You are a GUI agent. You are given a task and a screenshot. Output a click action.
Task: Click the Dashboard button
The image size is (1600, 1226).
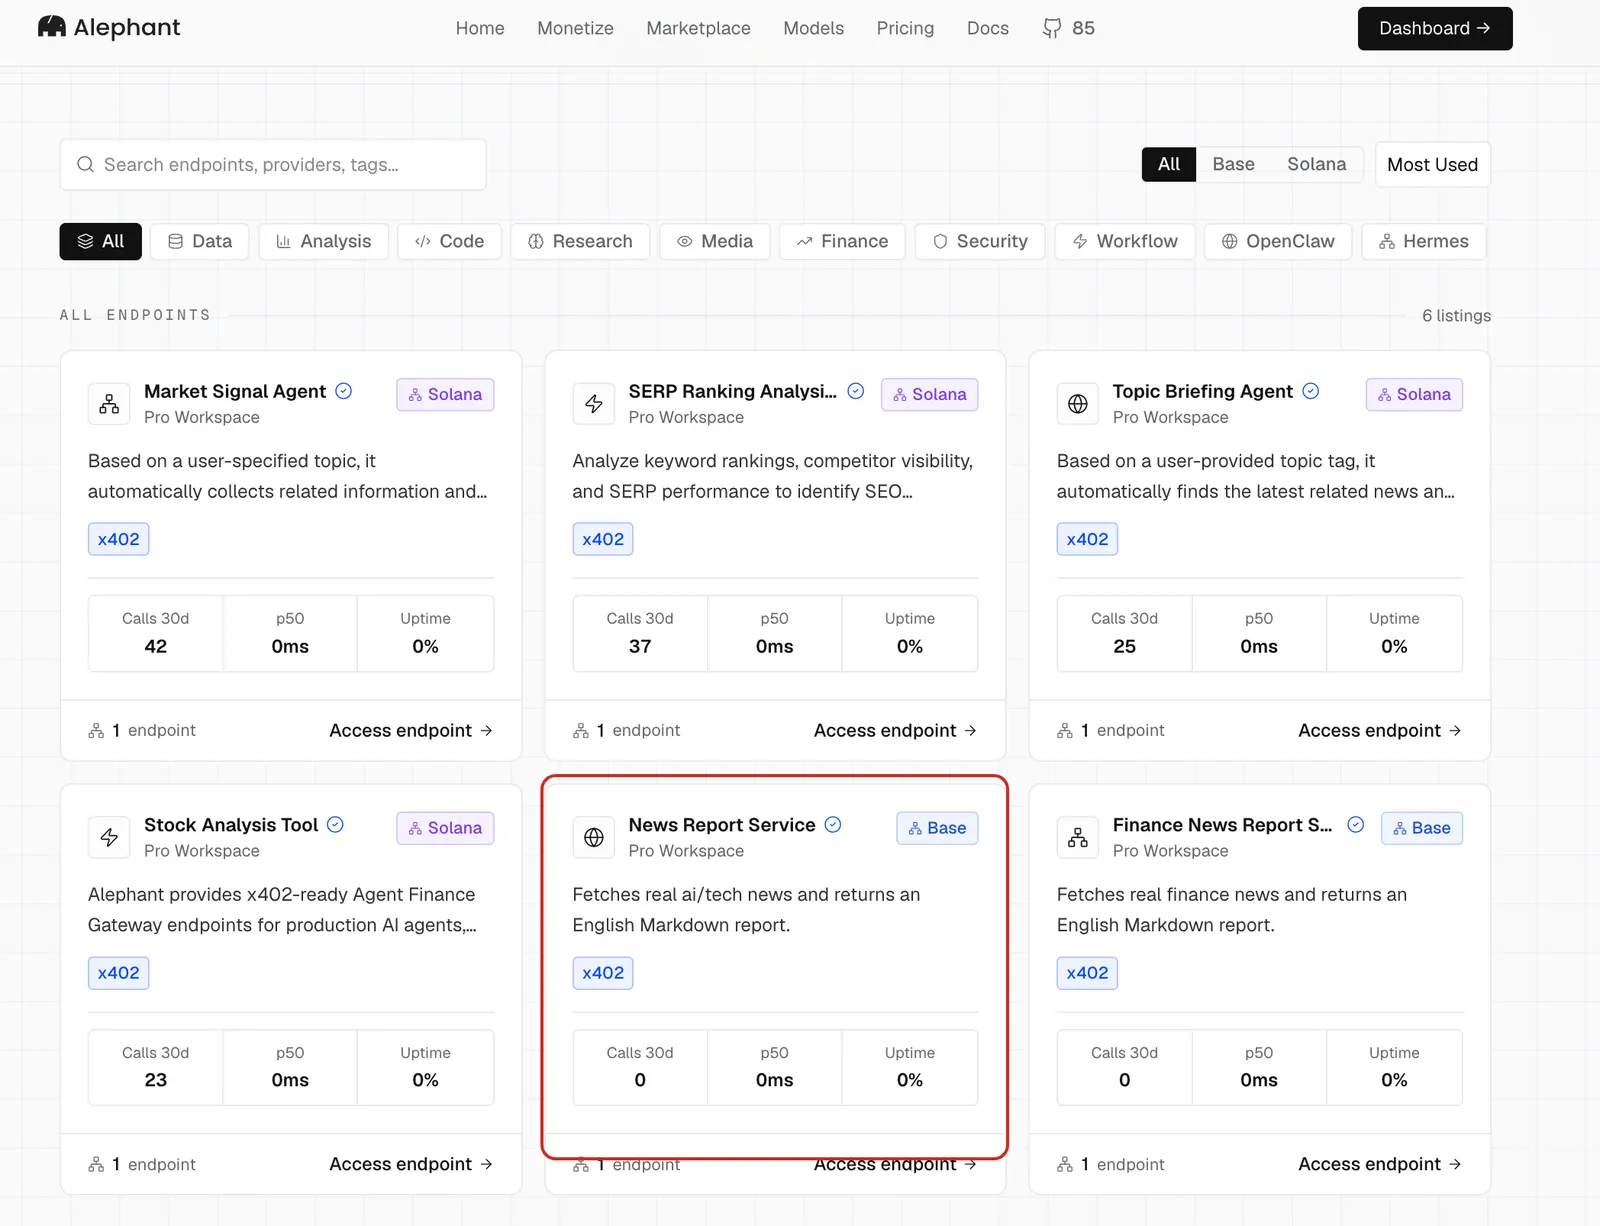pyautogui.click(x=1435, y=28)
